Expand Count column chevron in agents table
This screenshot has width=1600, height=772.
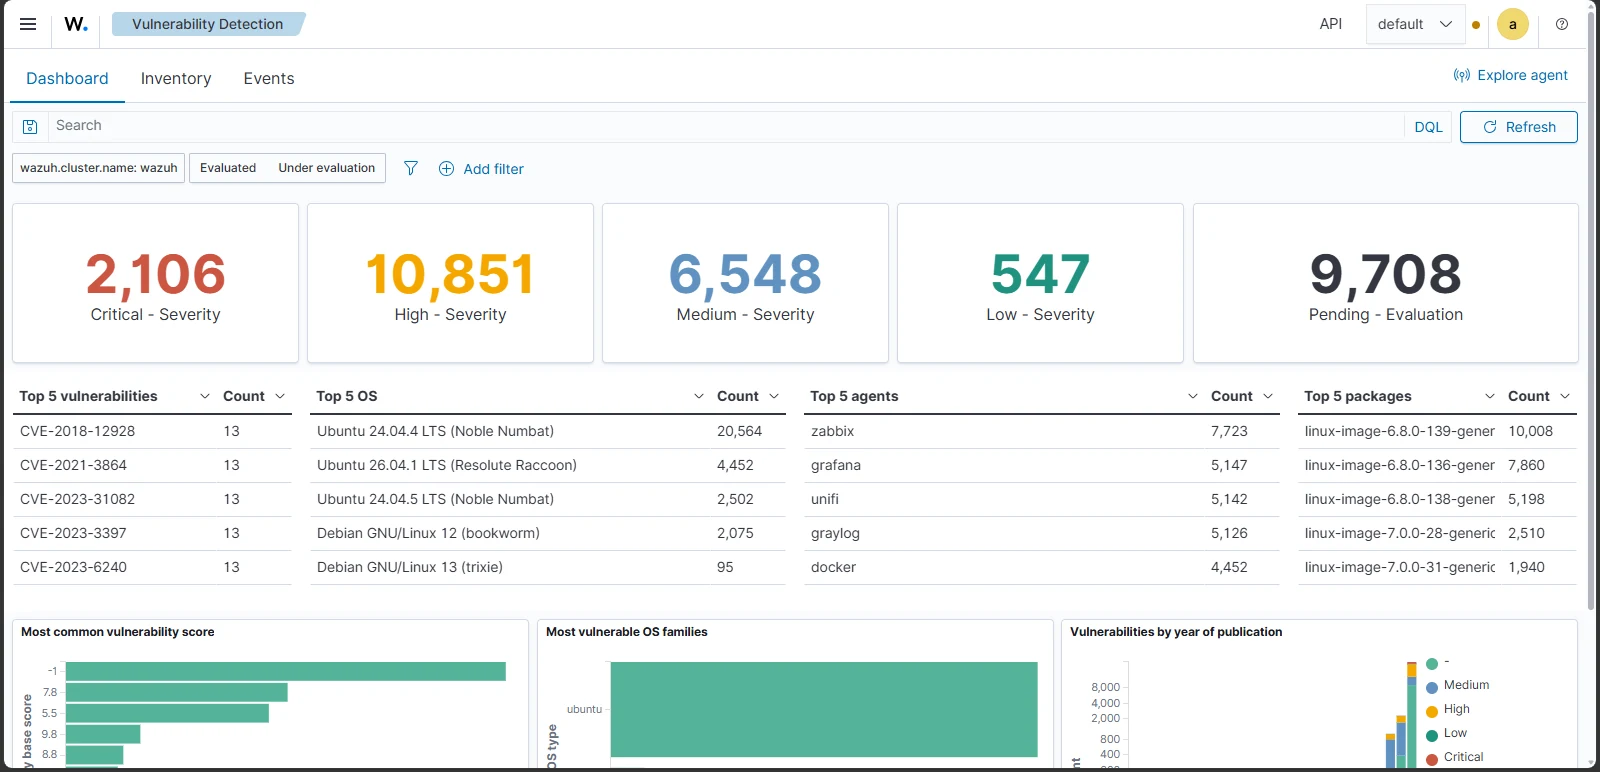(1268, 396)
